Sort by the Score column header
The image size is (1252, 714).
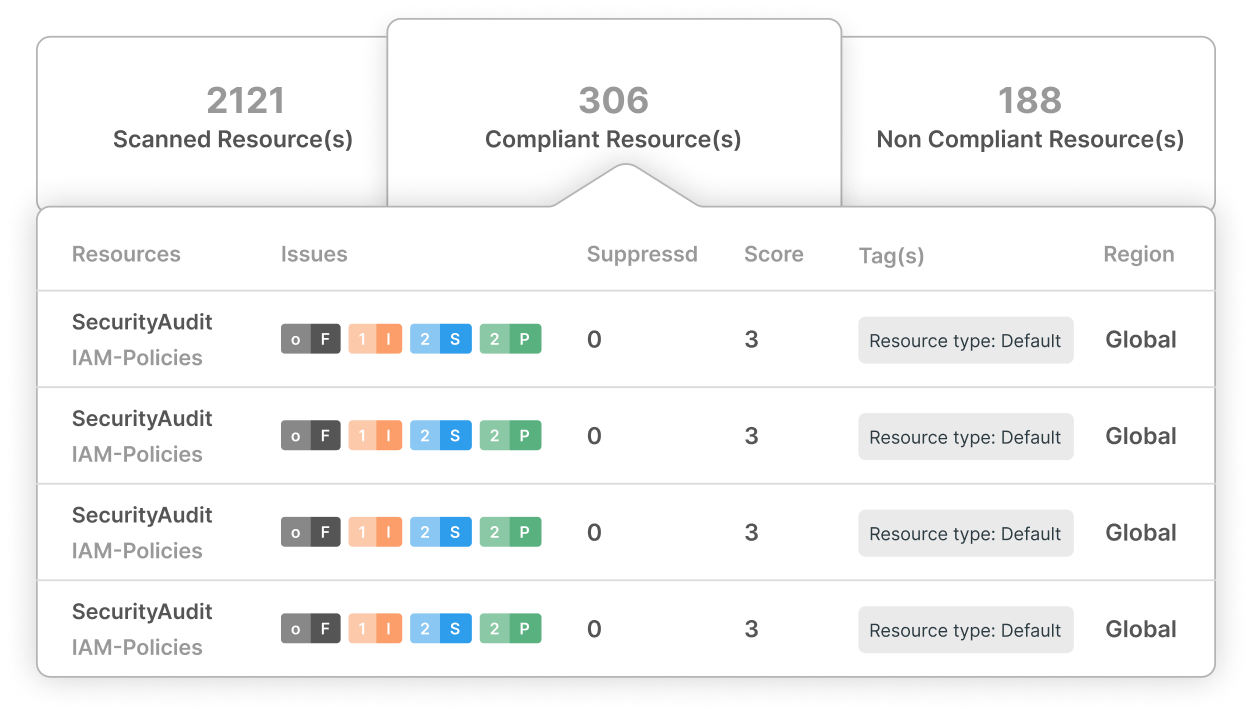pyautogui.click(x=773, y=254)
